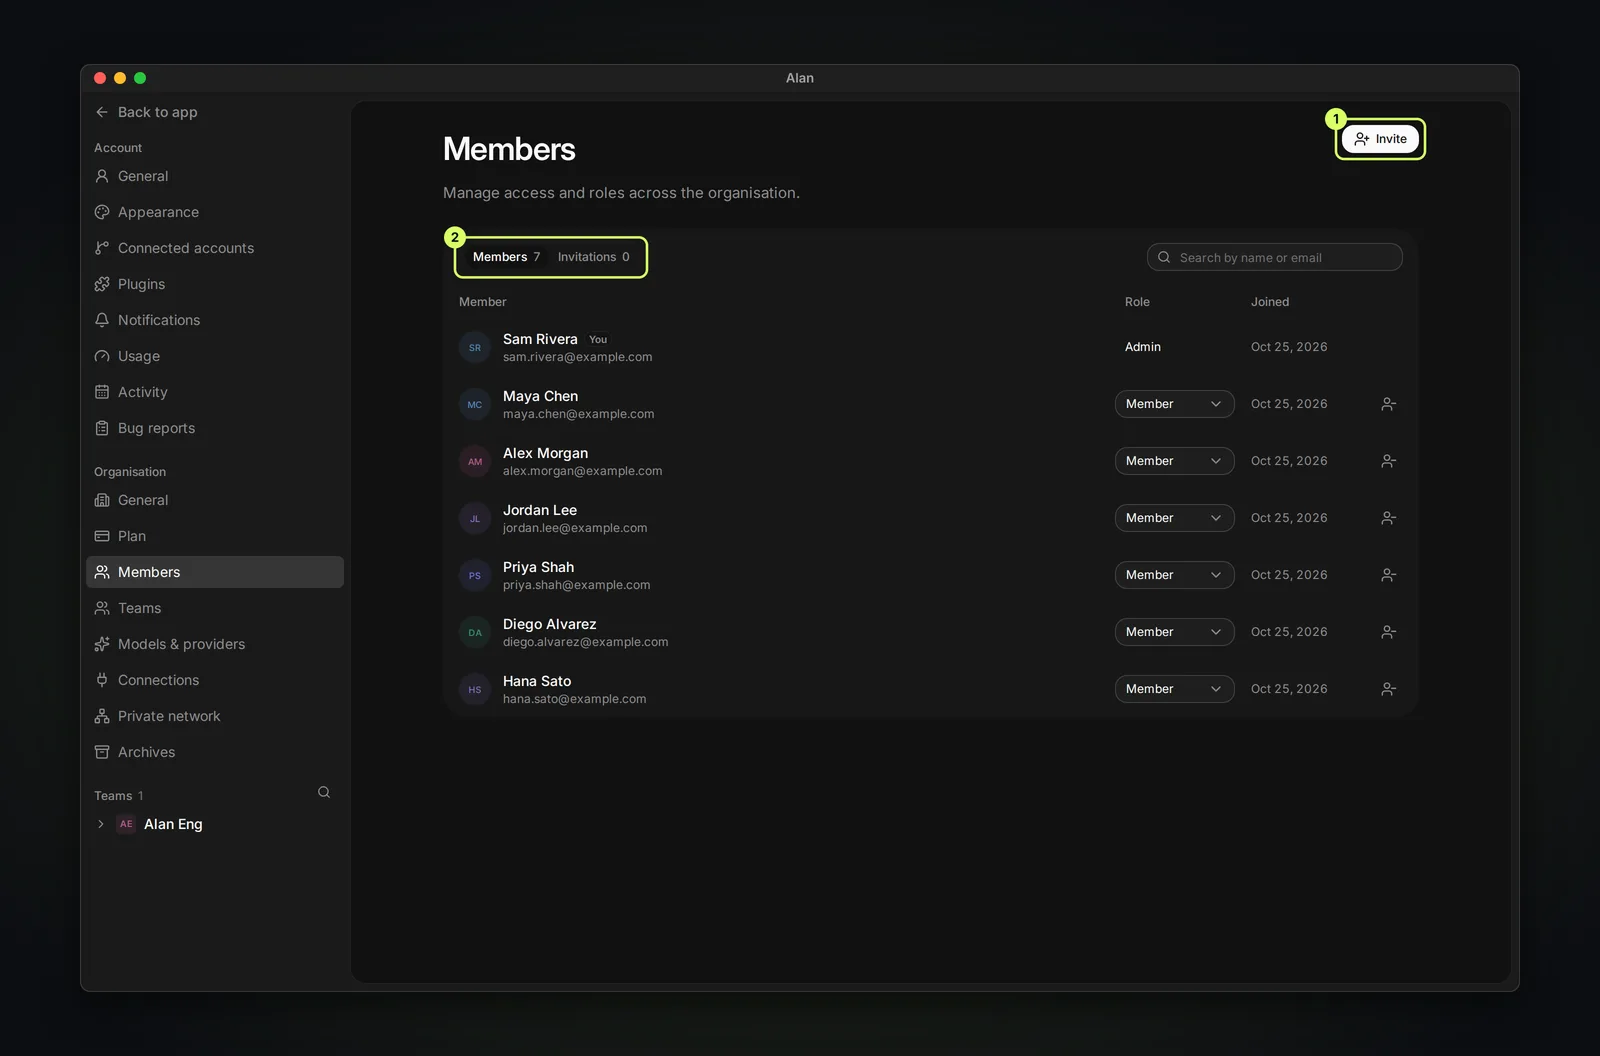The height and width of the screenshot is (1056, 1600).
Task: Open Models & providers via sparkle icon
Action: 102,644
